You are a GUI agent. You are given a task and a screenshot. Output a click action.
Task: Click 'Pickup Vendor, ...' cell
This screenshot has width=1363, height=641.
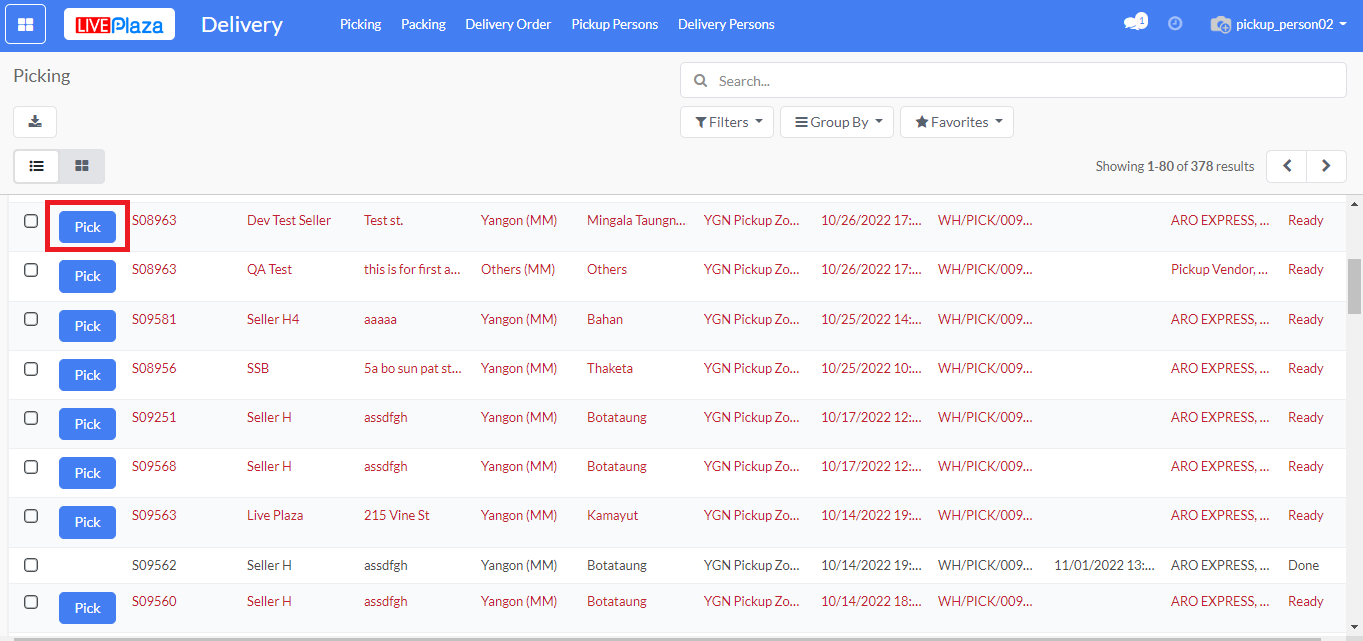coord(1220,269)
